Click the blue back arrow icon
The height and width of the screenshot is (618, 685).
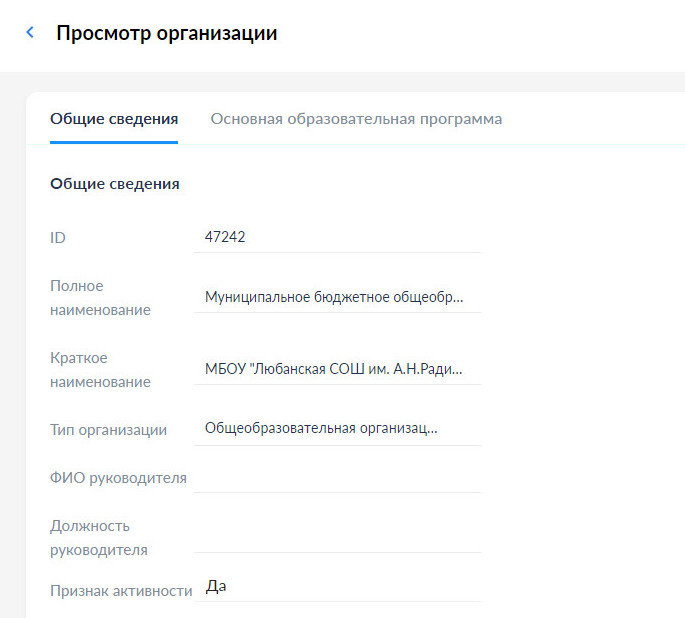tap(30, 32)
